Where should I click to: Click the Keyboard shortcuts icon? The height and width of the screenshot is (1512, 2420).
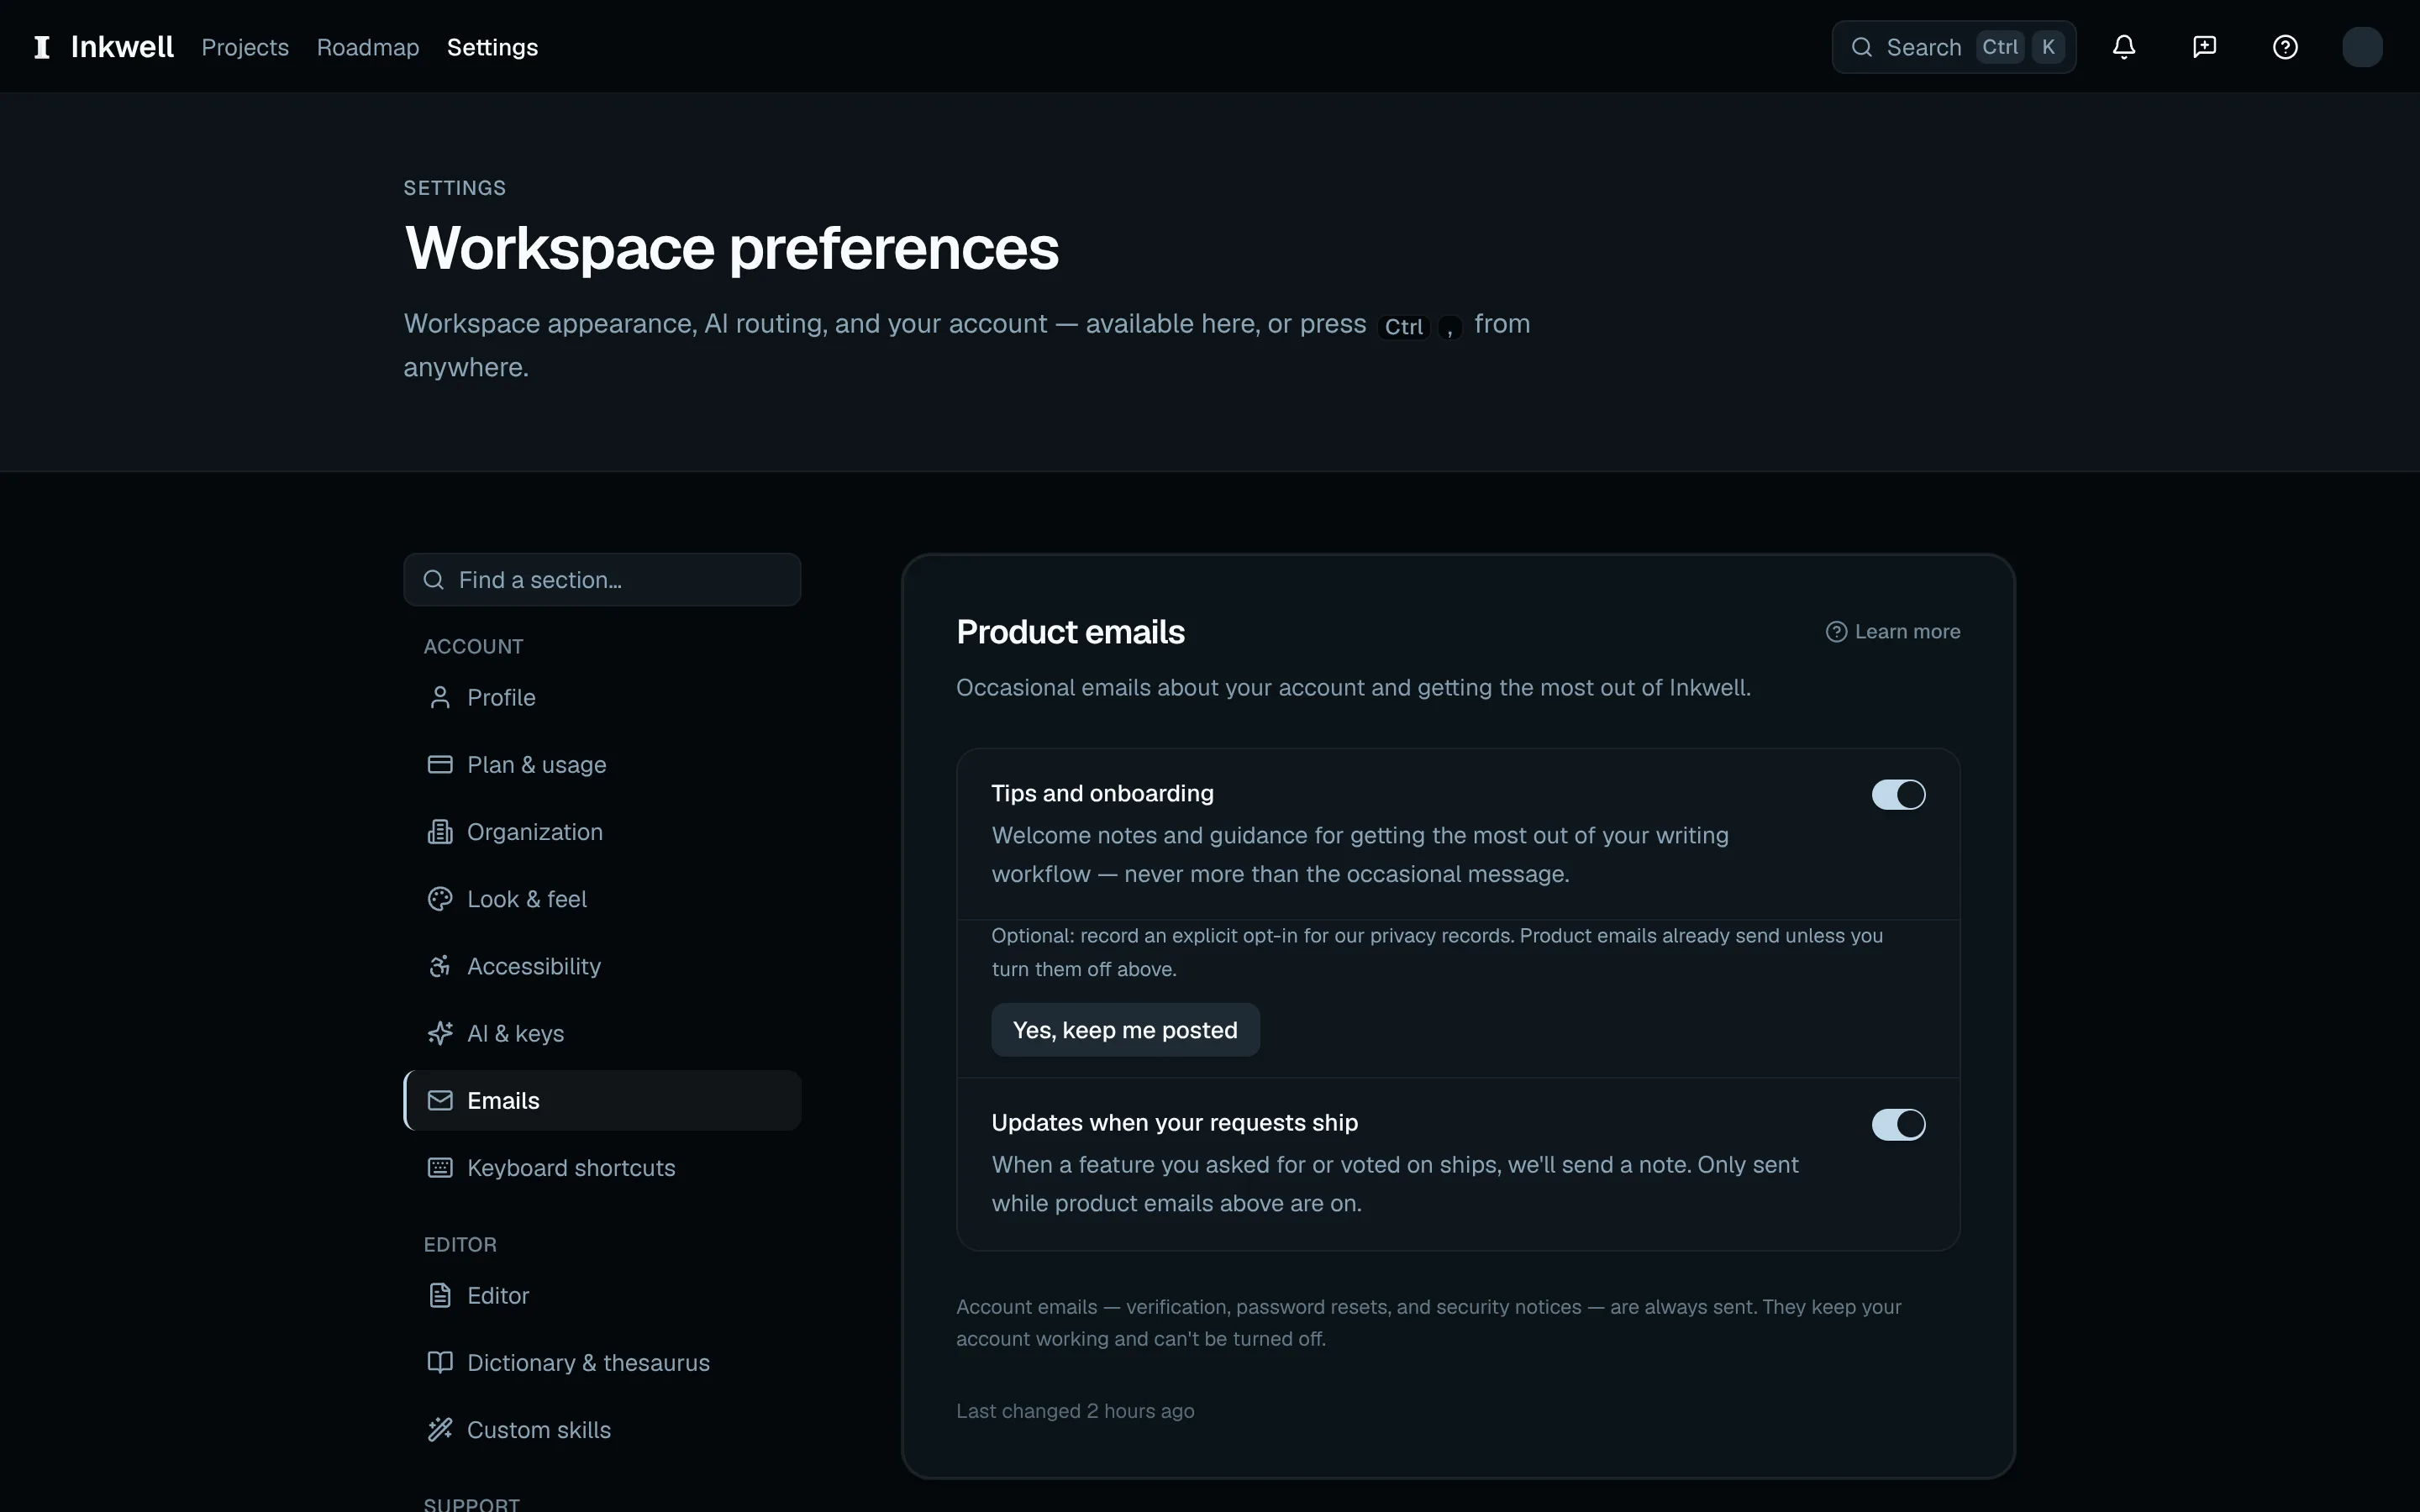point(440,1168)
